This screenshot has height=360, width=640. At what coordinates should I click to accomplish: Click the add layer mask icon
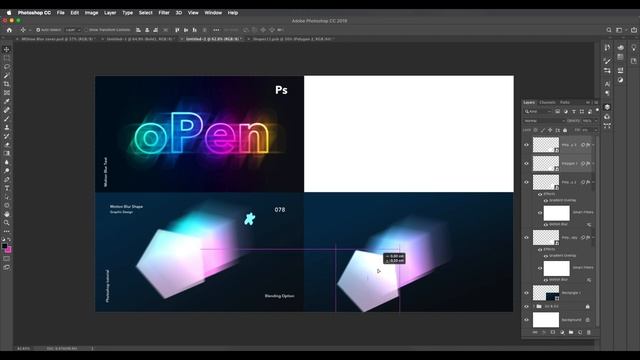553,332
